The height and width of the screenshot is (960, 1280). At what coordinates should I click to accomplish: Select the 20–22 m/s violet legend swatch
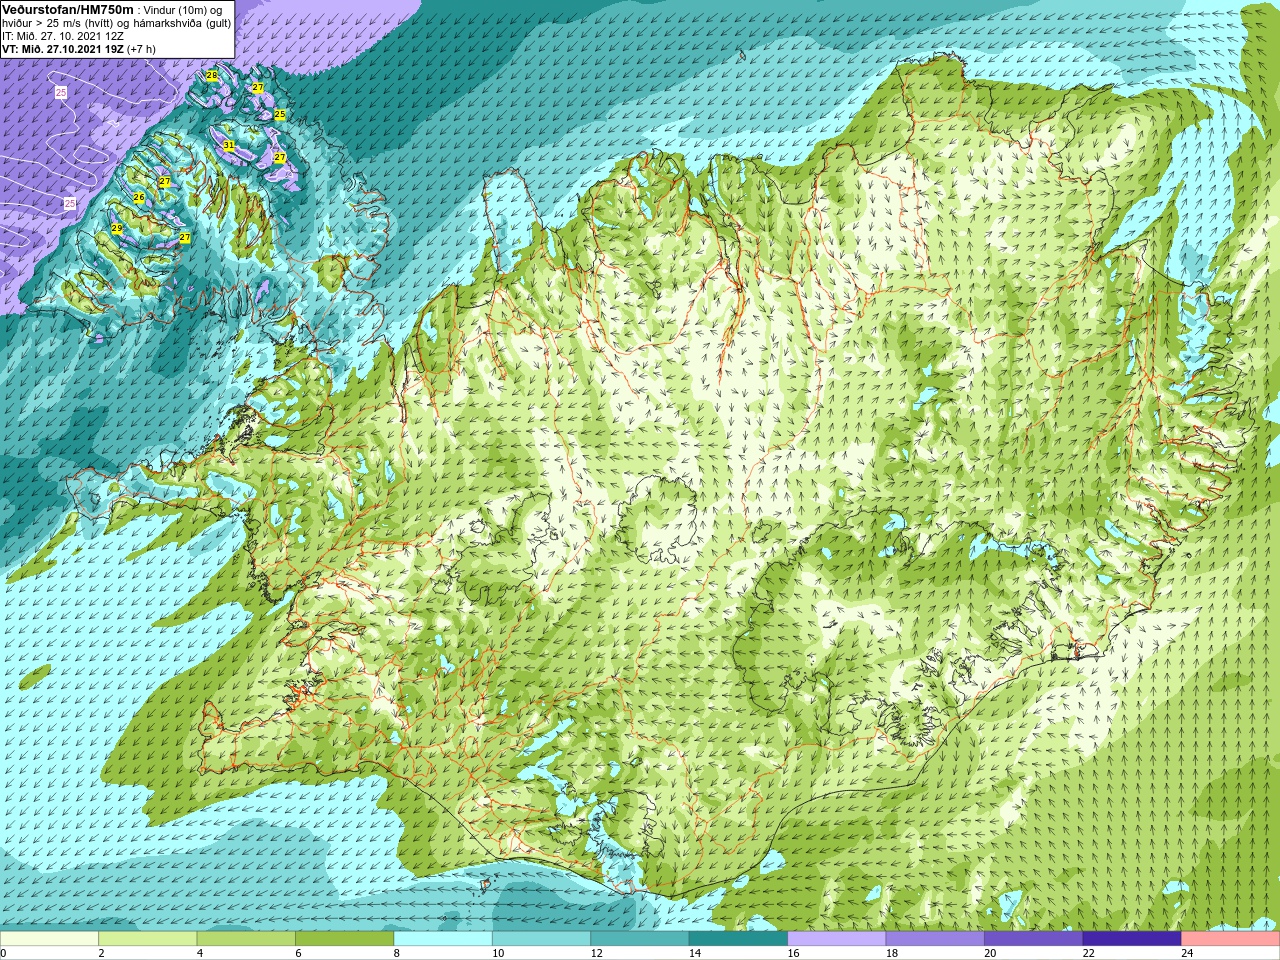point(1034,939)
